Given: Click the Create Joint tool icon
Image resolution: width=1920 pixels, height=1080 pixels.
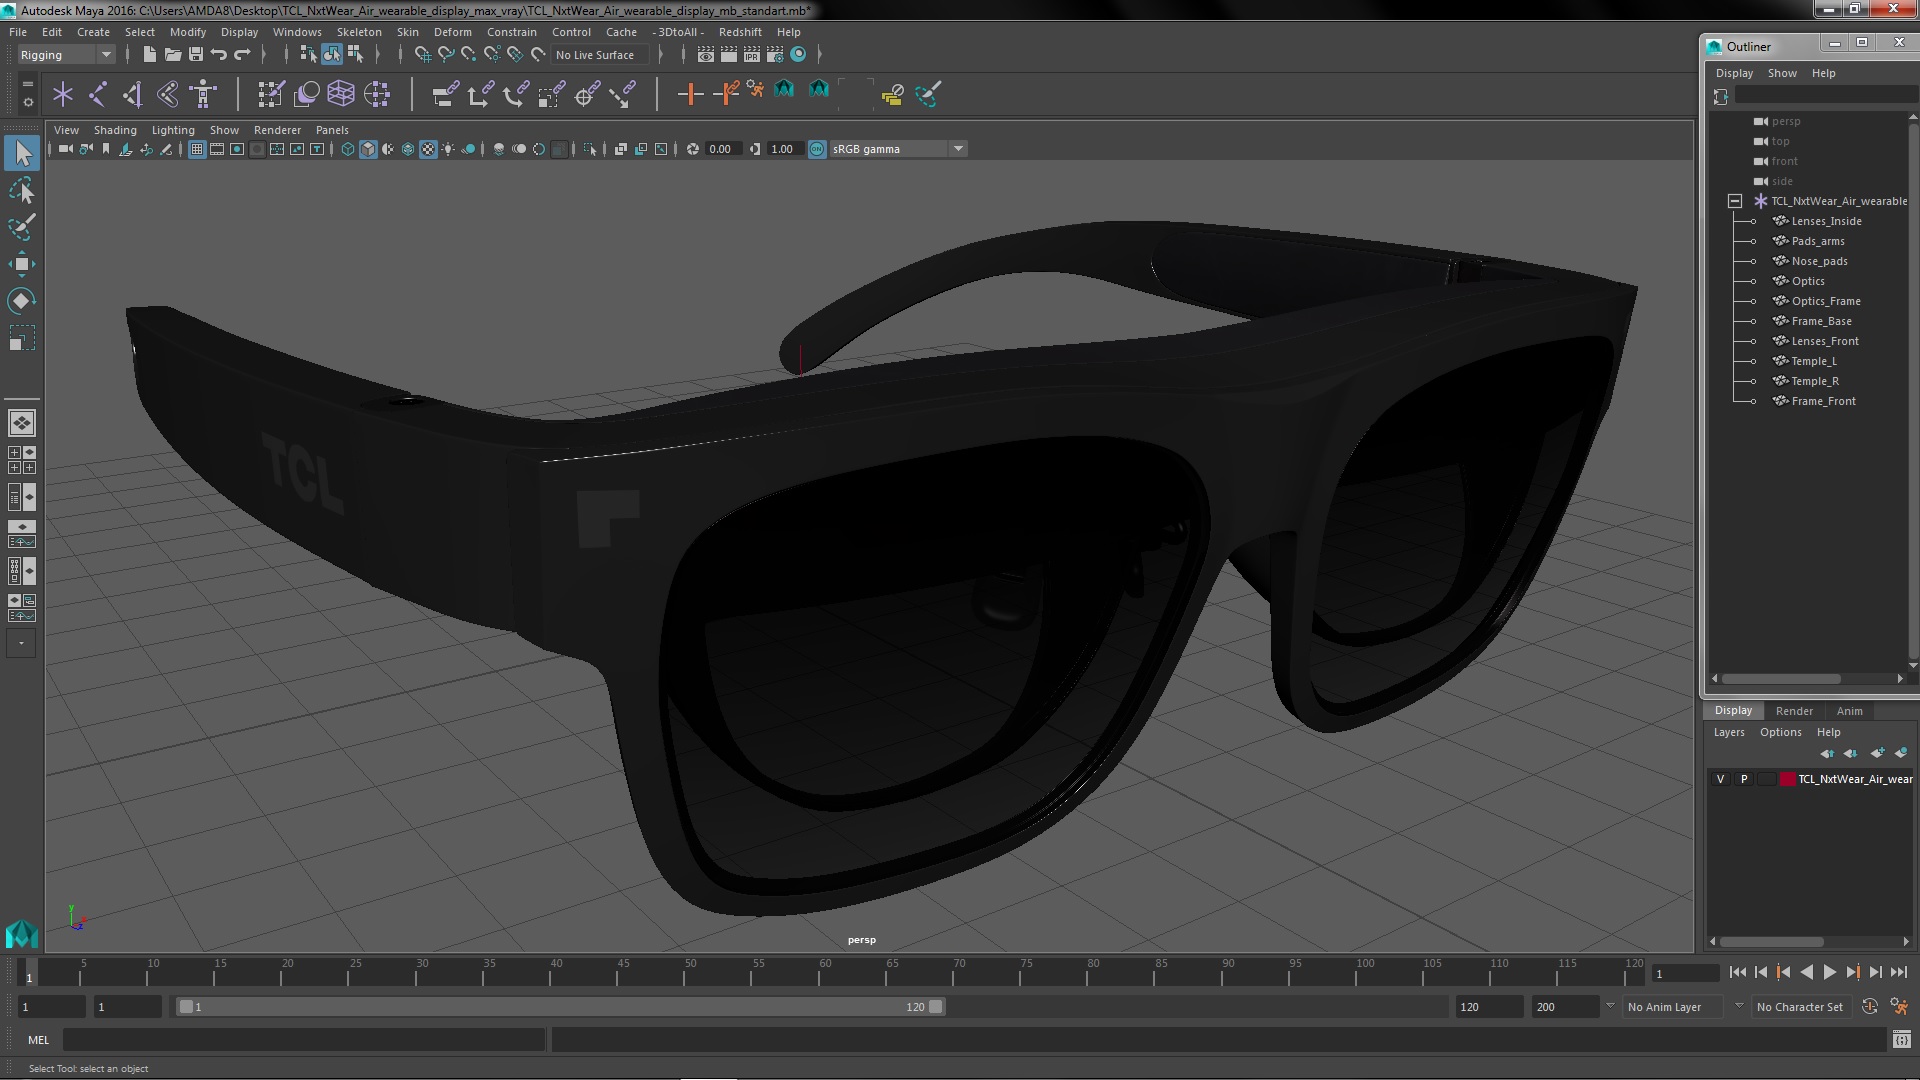Looking at the screenshot, I should point(98,94).
